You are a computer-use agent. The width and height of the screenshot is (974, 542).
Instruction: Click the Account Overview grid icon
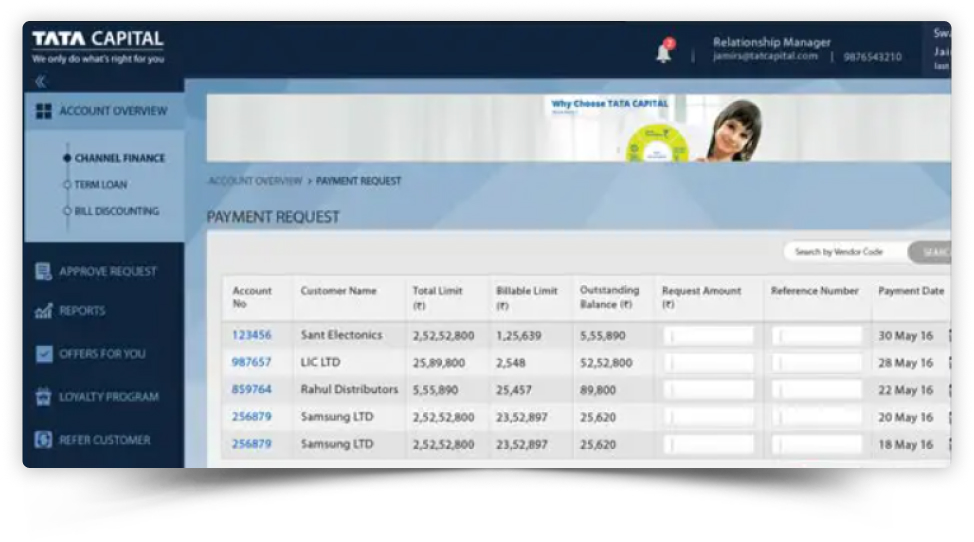tap(43, 111)
